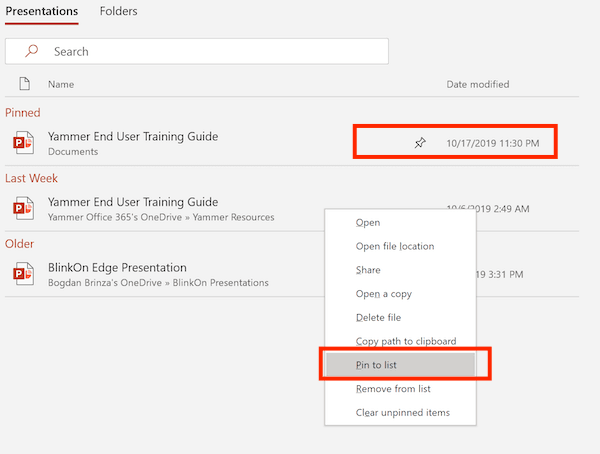
Task: Click the magnifying glass search icon
Action: point(31,51)
